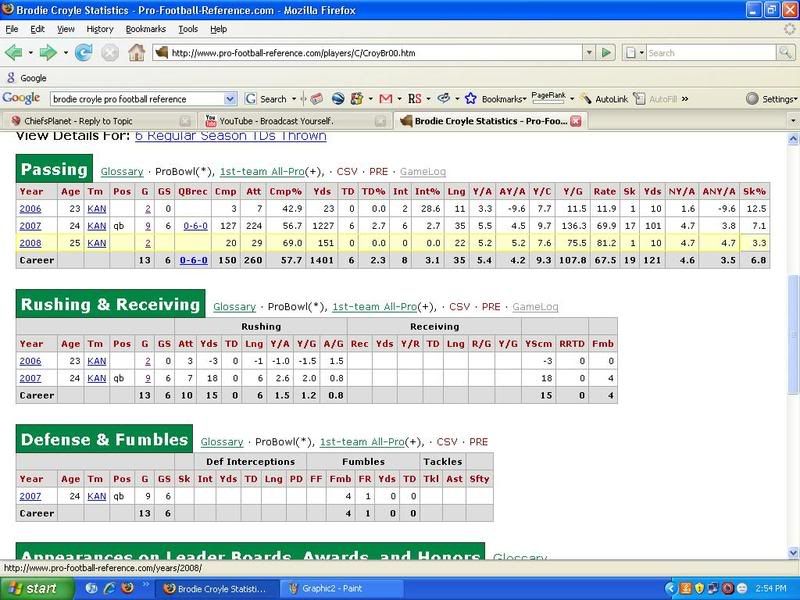Click the news ticket icon on the Google Toolbar
The height and width of the screenshot is (600, 800).
(x=316, y=98)
